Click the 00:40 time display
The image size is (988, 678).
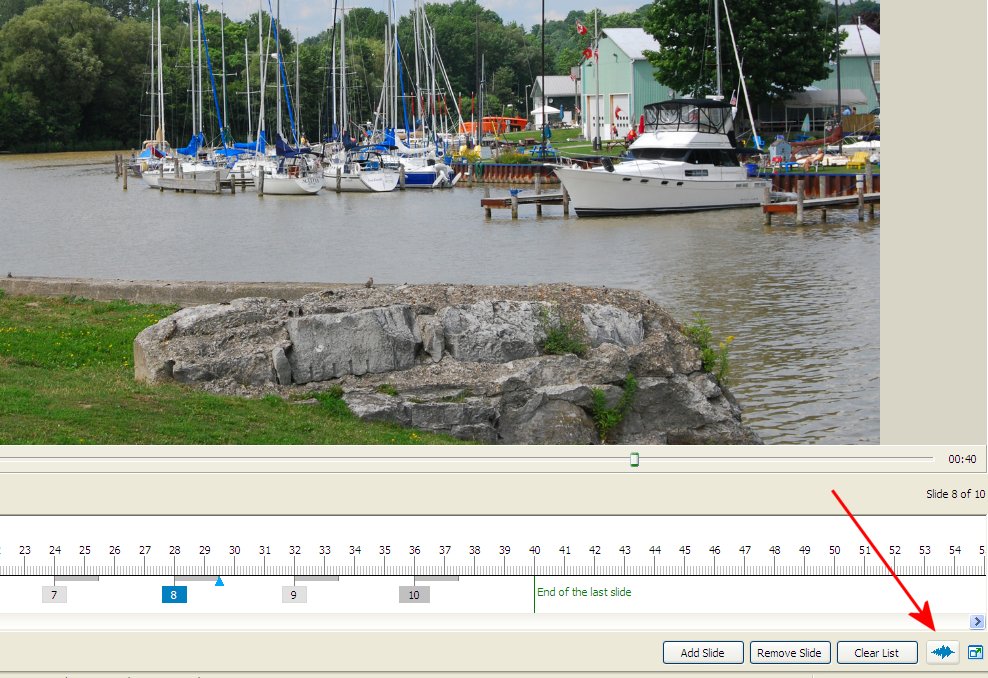click(x=961, y=459)
